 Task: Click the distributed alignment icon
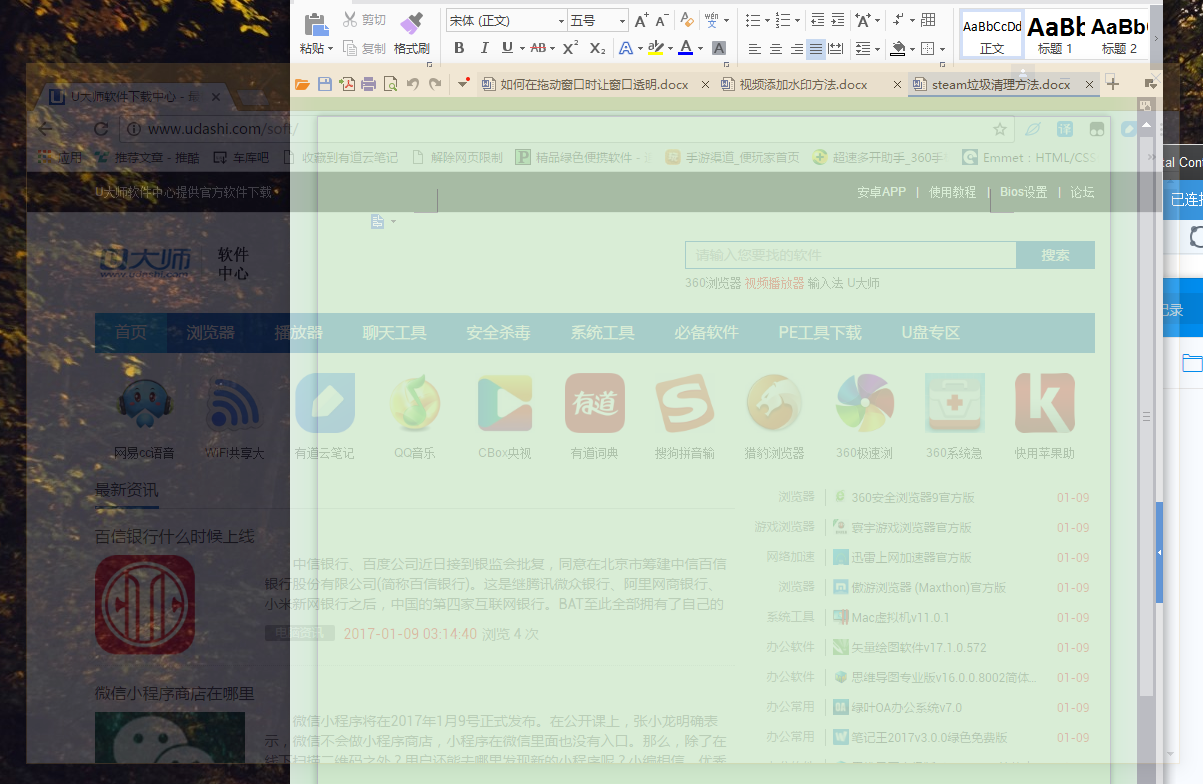pyautogui.click(x=837, y=48)
